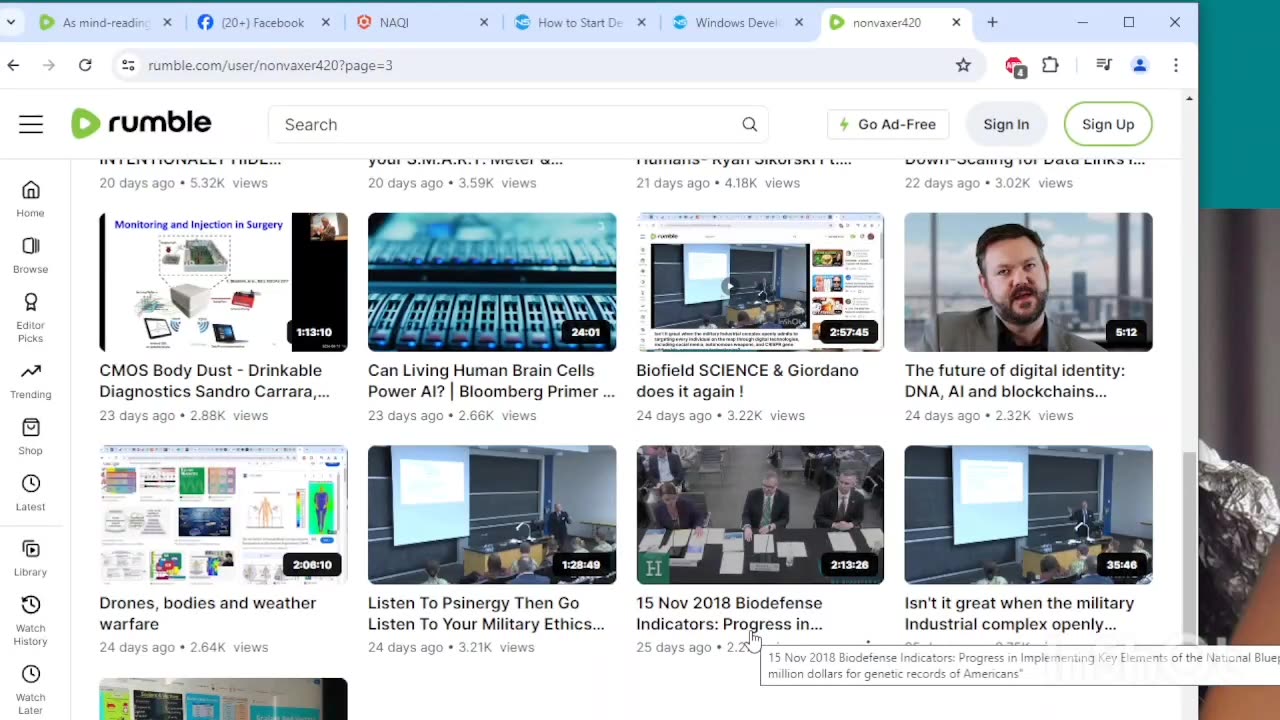This screenshot has height=720, width=1280.
Task: Play the 24:01 server rack thumbnail
Action: point(492,282)
